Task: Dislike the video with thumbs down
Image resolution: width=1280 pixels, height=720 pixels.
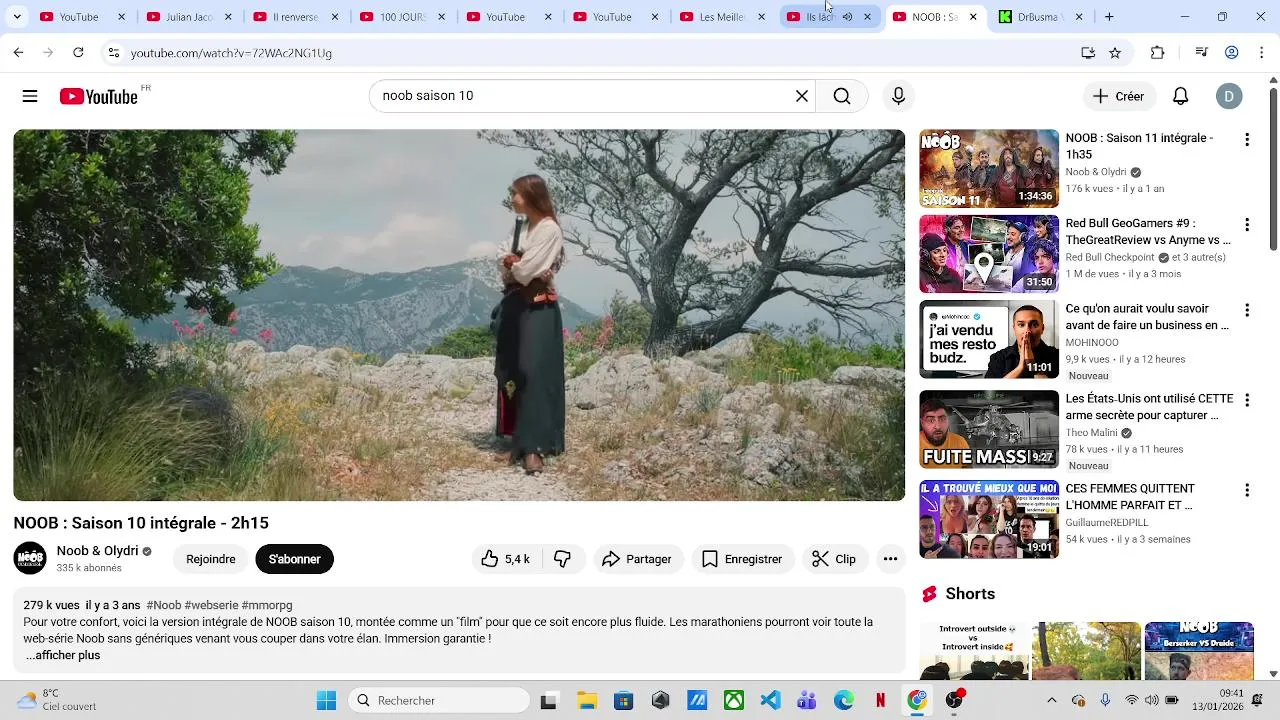Action: (x=563, y=559)
